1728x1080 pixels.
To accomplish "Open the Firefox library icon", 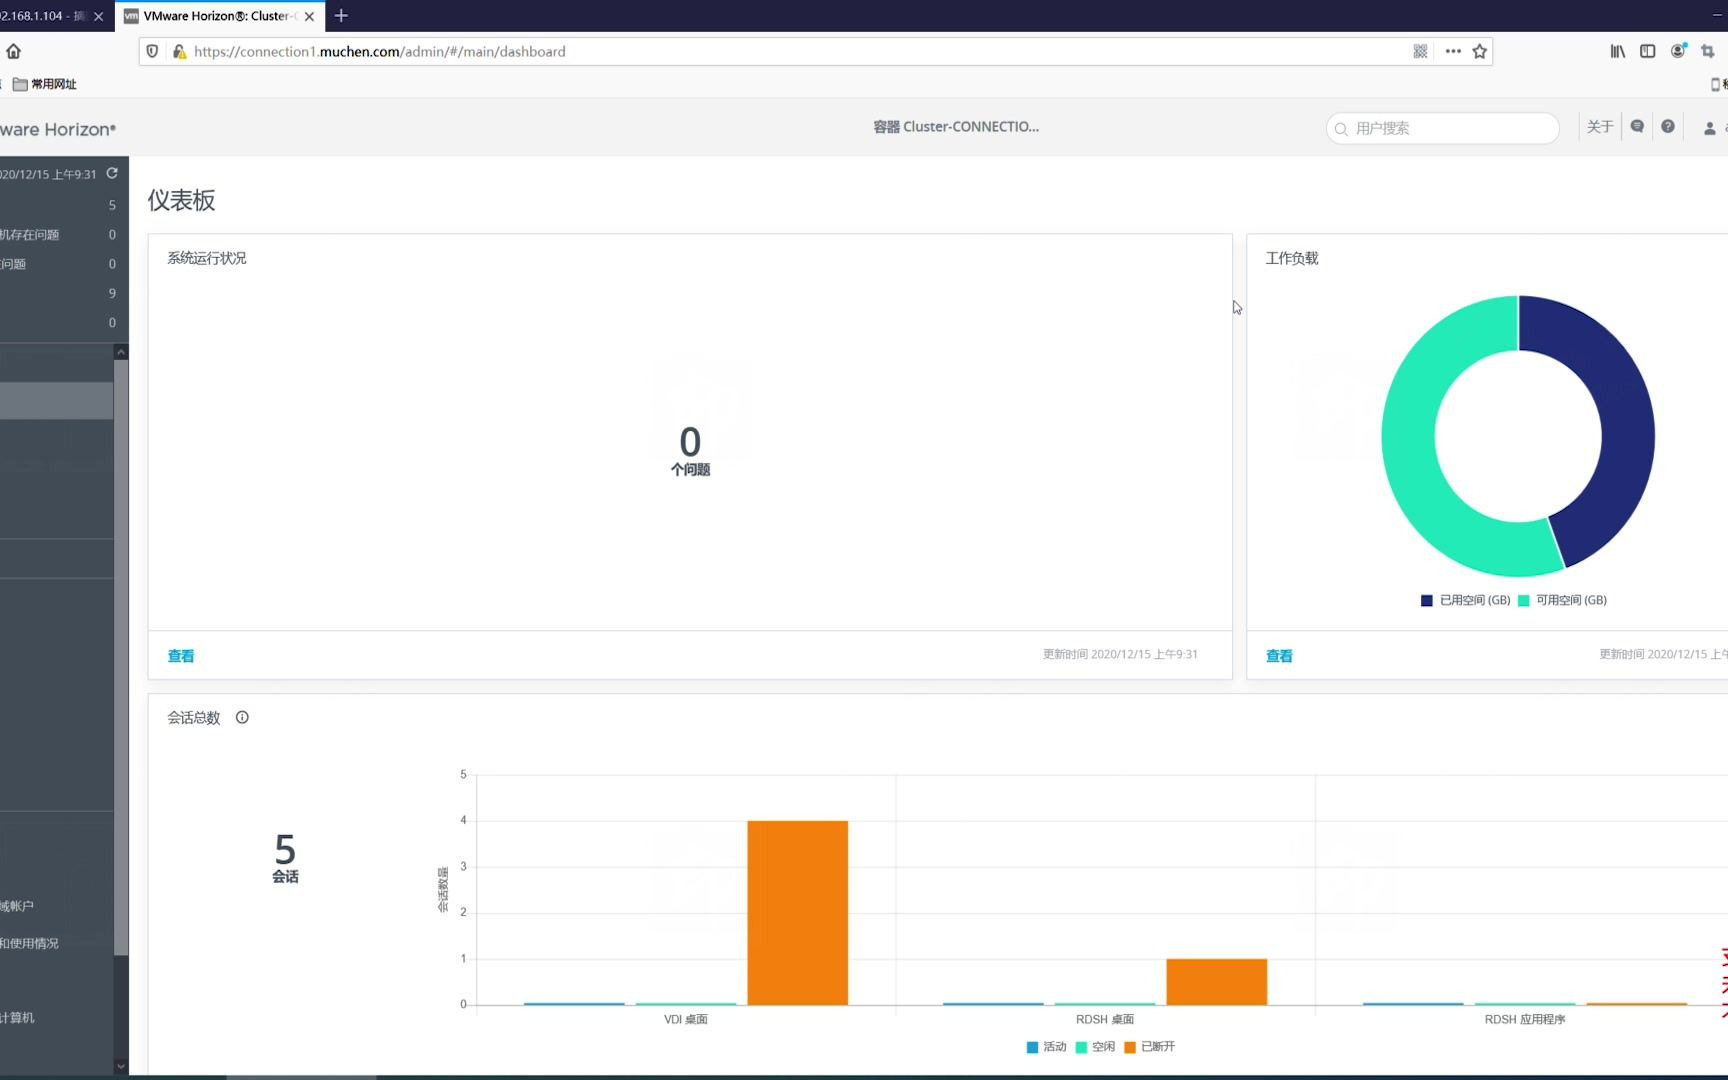I will [1617, 51].
